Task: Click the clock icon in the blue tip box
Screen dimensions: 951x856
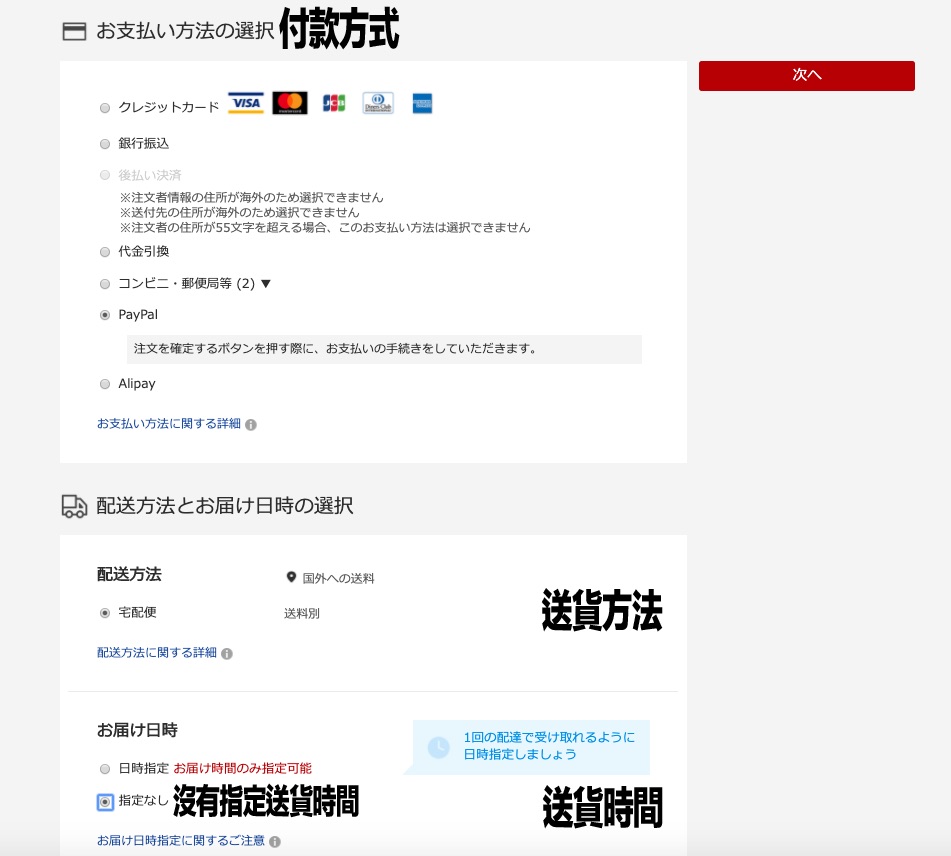Action: point(439,747)
